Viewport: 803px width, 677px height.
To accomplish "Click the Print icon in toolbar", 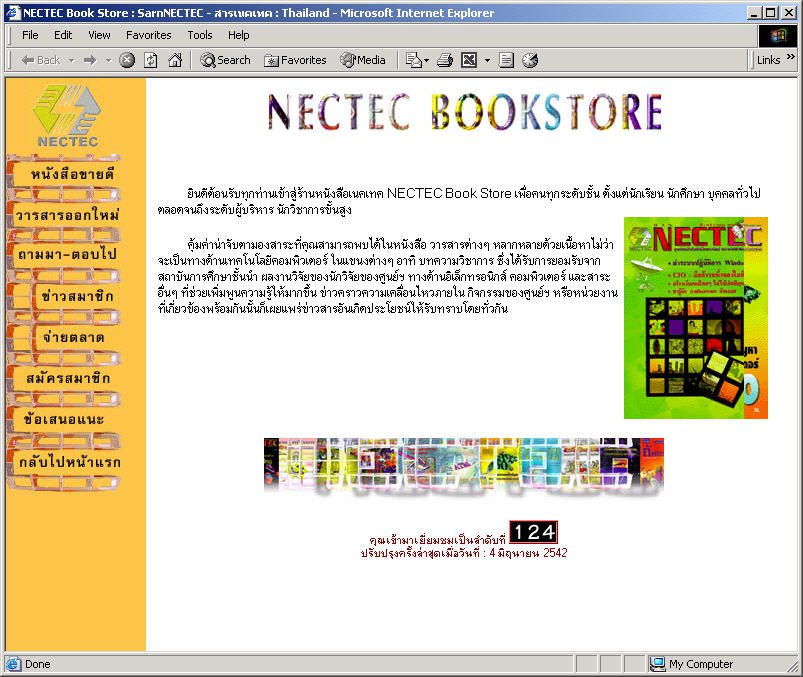I will coord(445,60).
